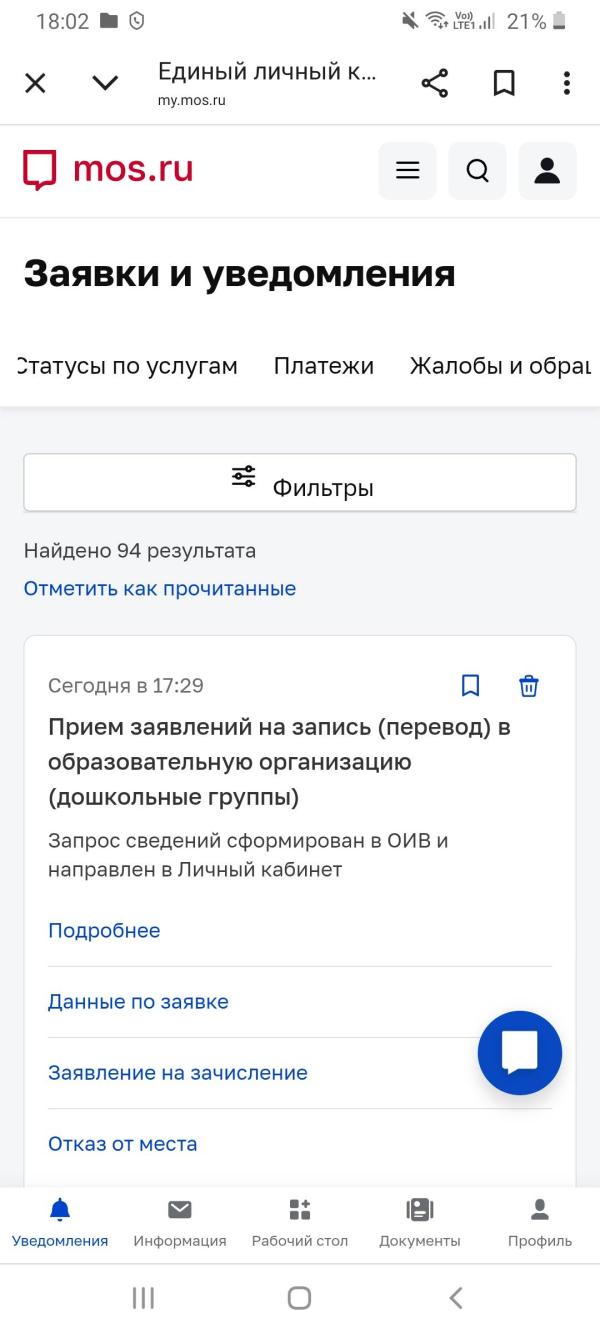Close the browser tab with X
Screen dimensions: 600x1332
click(x=35, y=83)
